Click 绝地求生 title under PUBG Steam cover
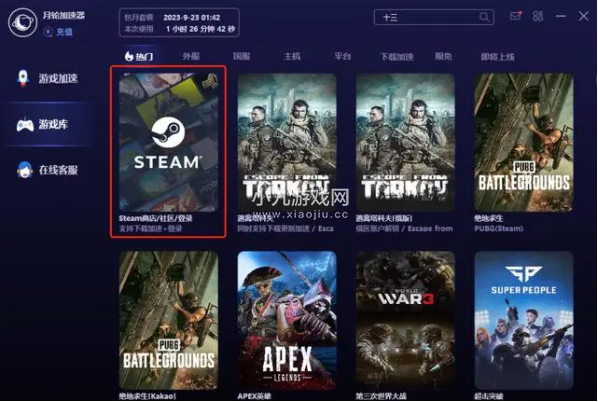Viewport: 598px width, 402px height. point(489,219)
